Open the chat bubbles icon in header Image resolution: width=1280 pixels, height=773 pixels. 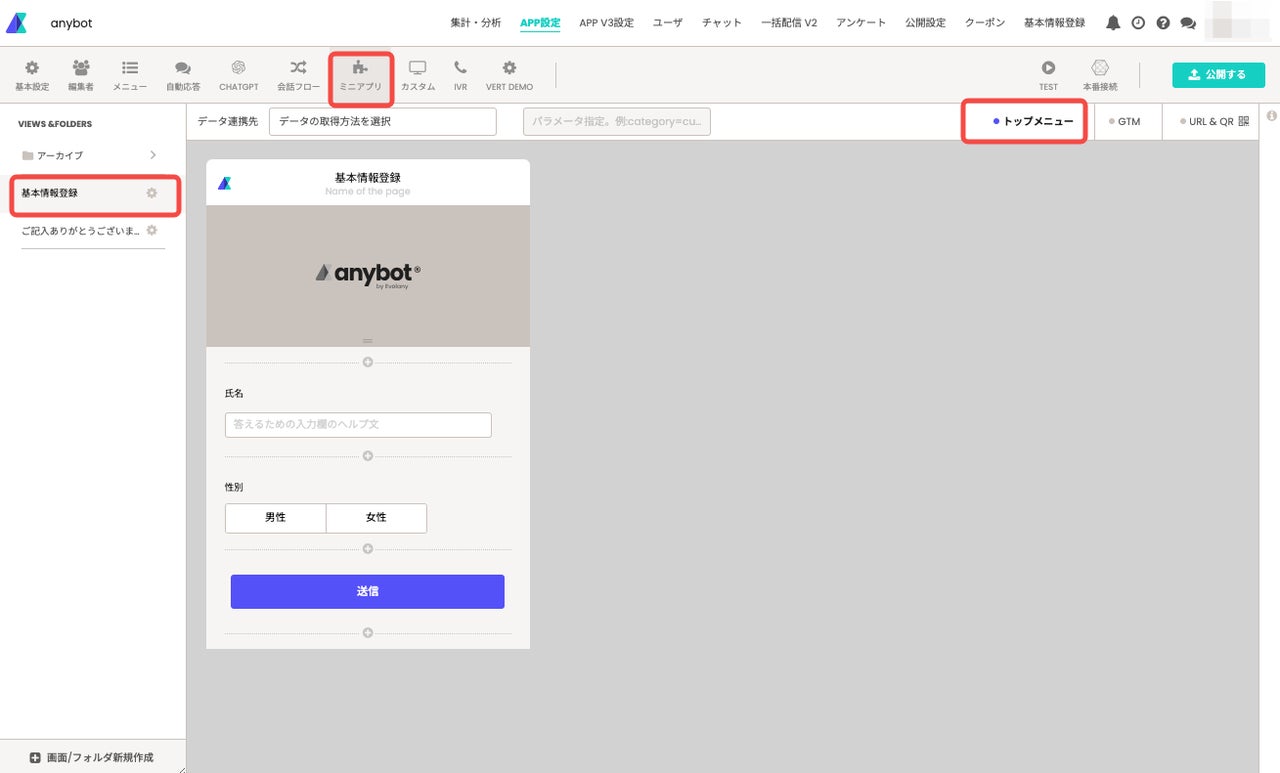[1188, 23]
